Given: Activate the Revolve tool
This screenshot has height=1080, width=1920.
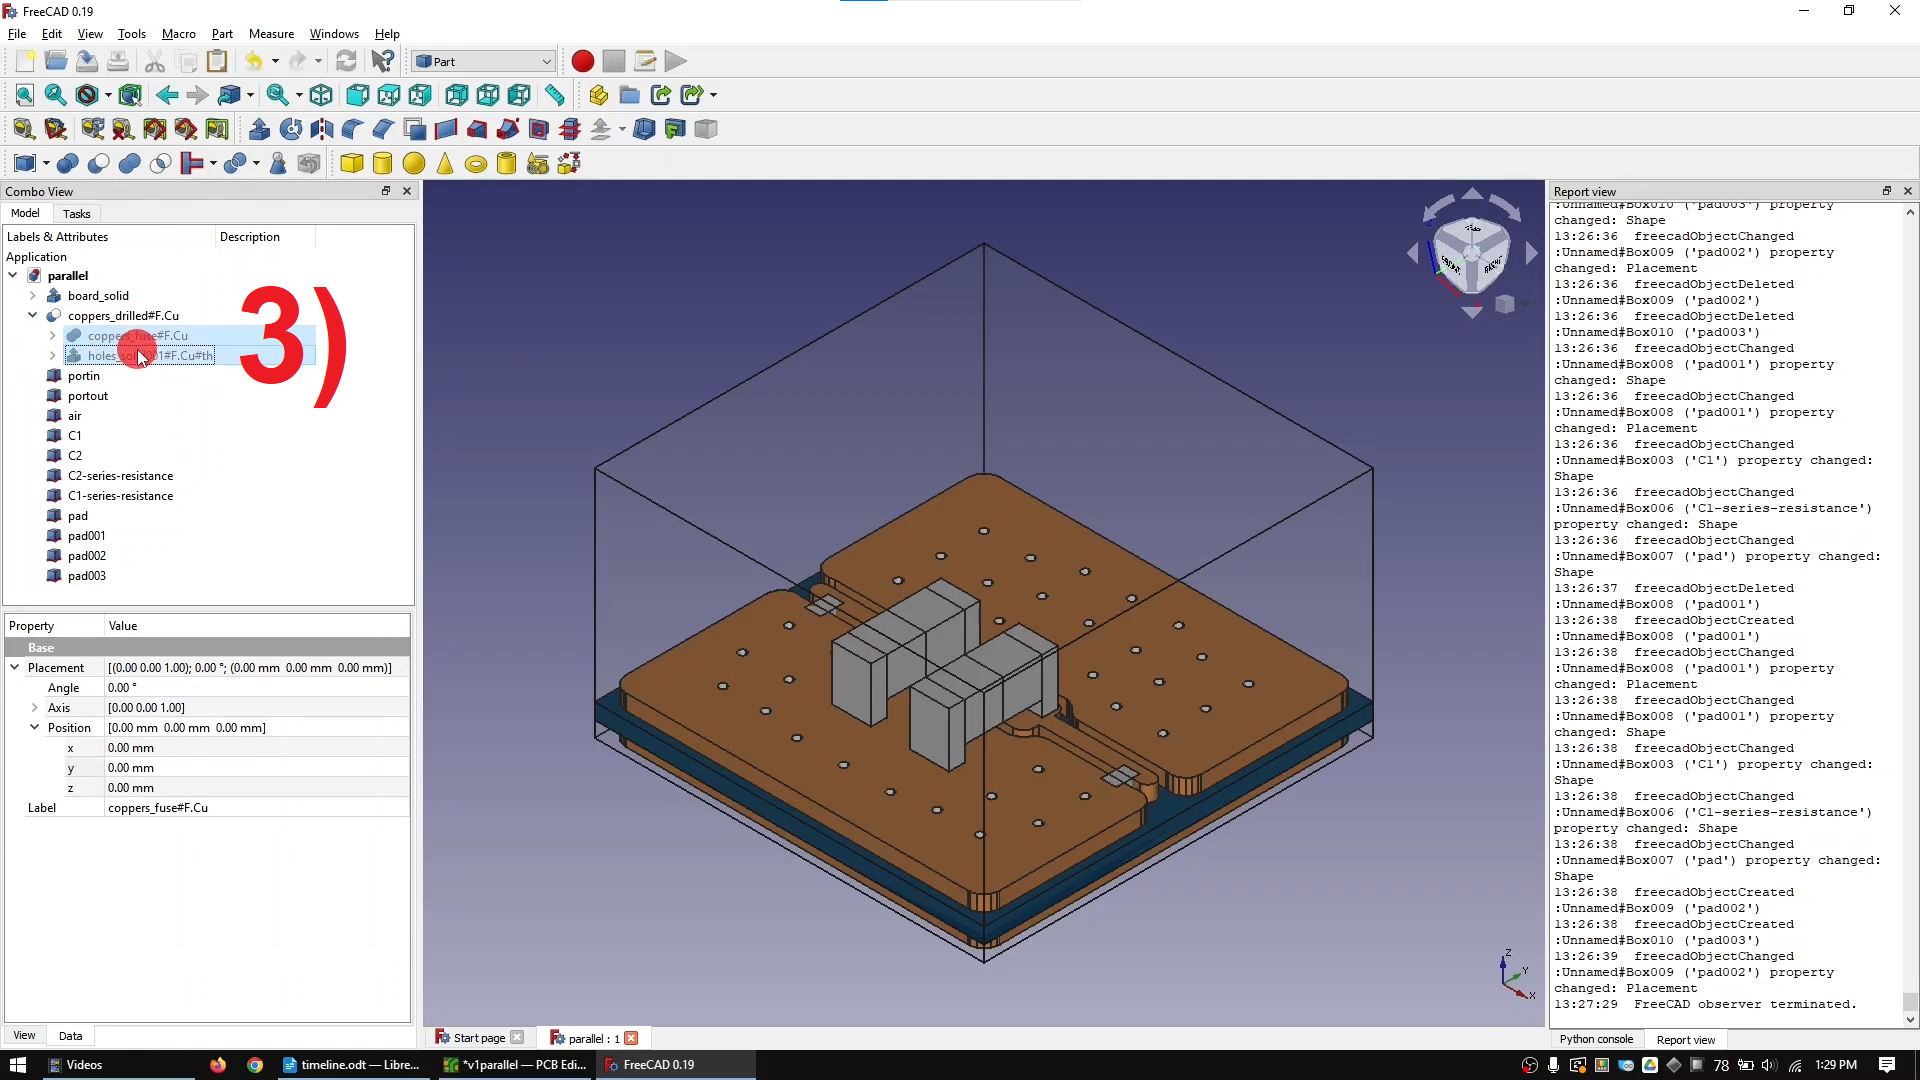Looking at the screenshot, I should click(x=289, y=128).
